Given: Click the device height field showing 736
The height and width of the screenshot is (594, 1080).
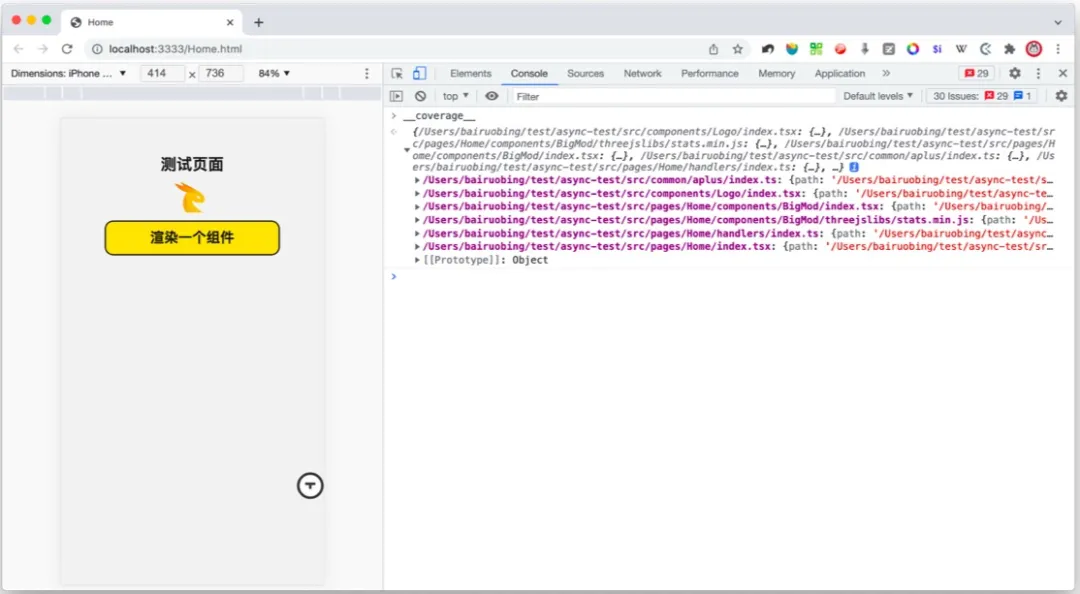Looking at the screenshot, I should [220, 73].
